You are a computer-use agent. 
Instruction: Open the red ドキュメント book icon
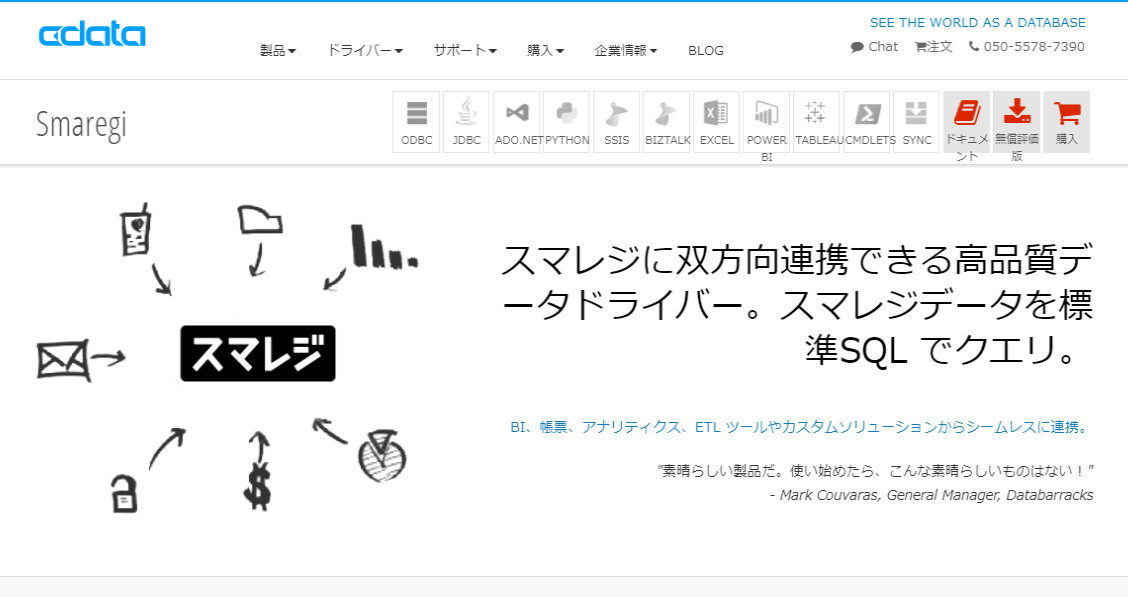pos(967,113)
